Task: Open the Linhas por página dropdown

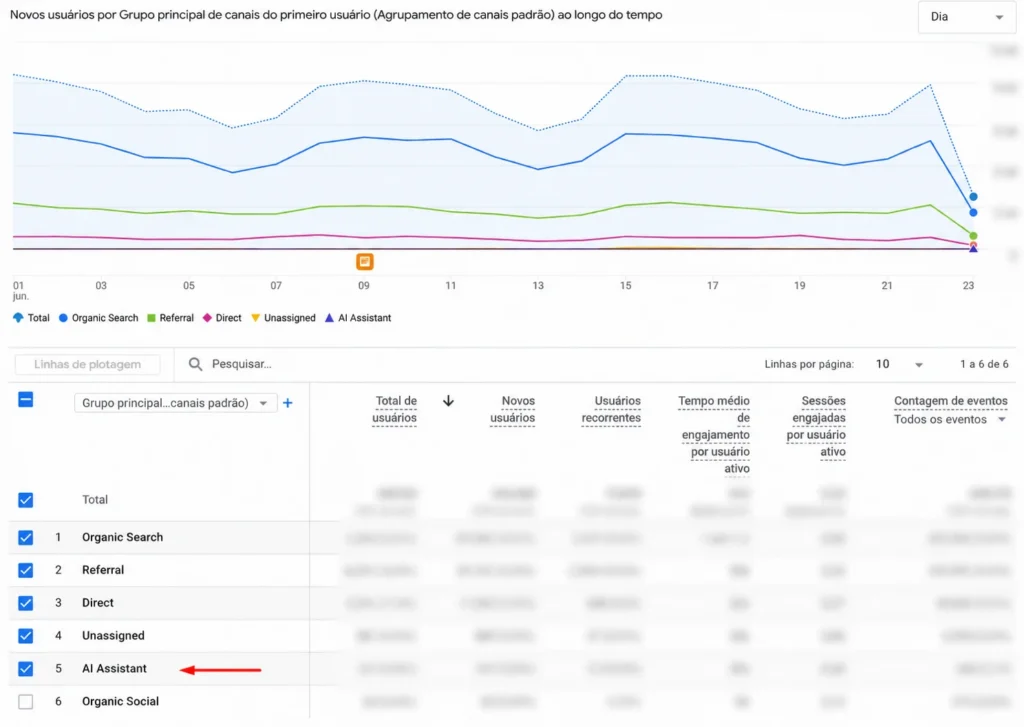Action: coord(899,364)
